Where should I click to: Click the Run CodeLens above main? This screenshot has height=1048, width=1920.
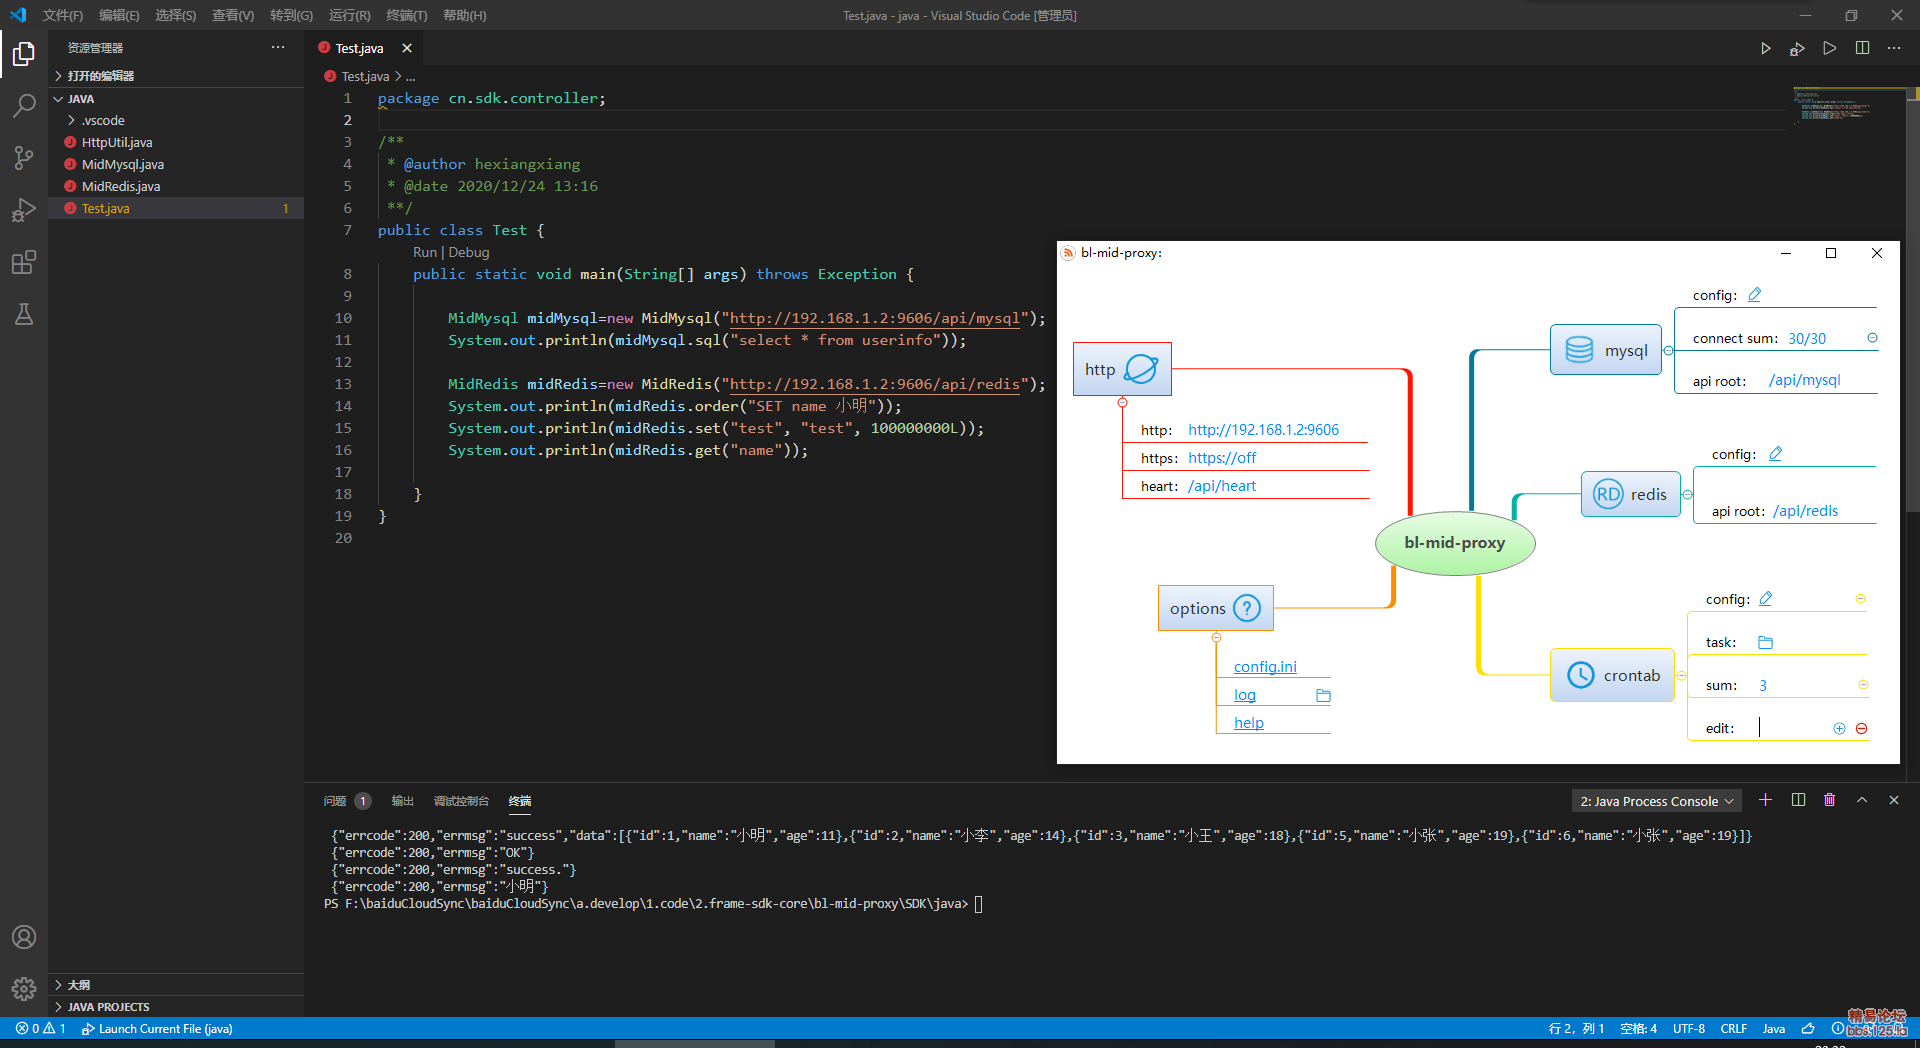[x=425, y=253]
